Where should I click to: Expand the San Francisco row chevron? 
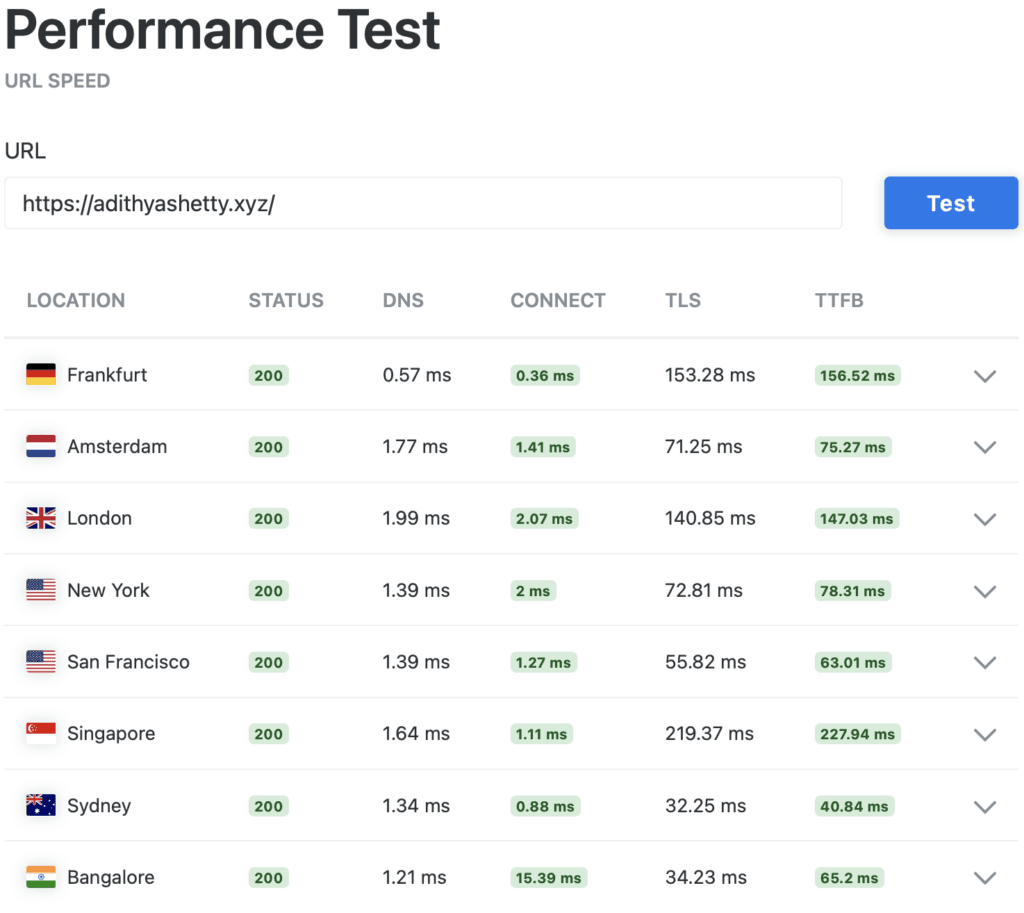pos(984,663)
